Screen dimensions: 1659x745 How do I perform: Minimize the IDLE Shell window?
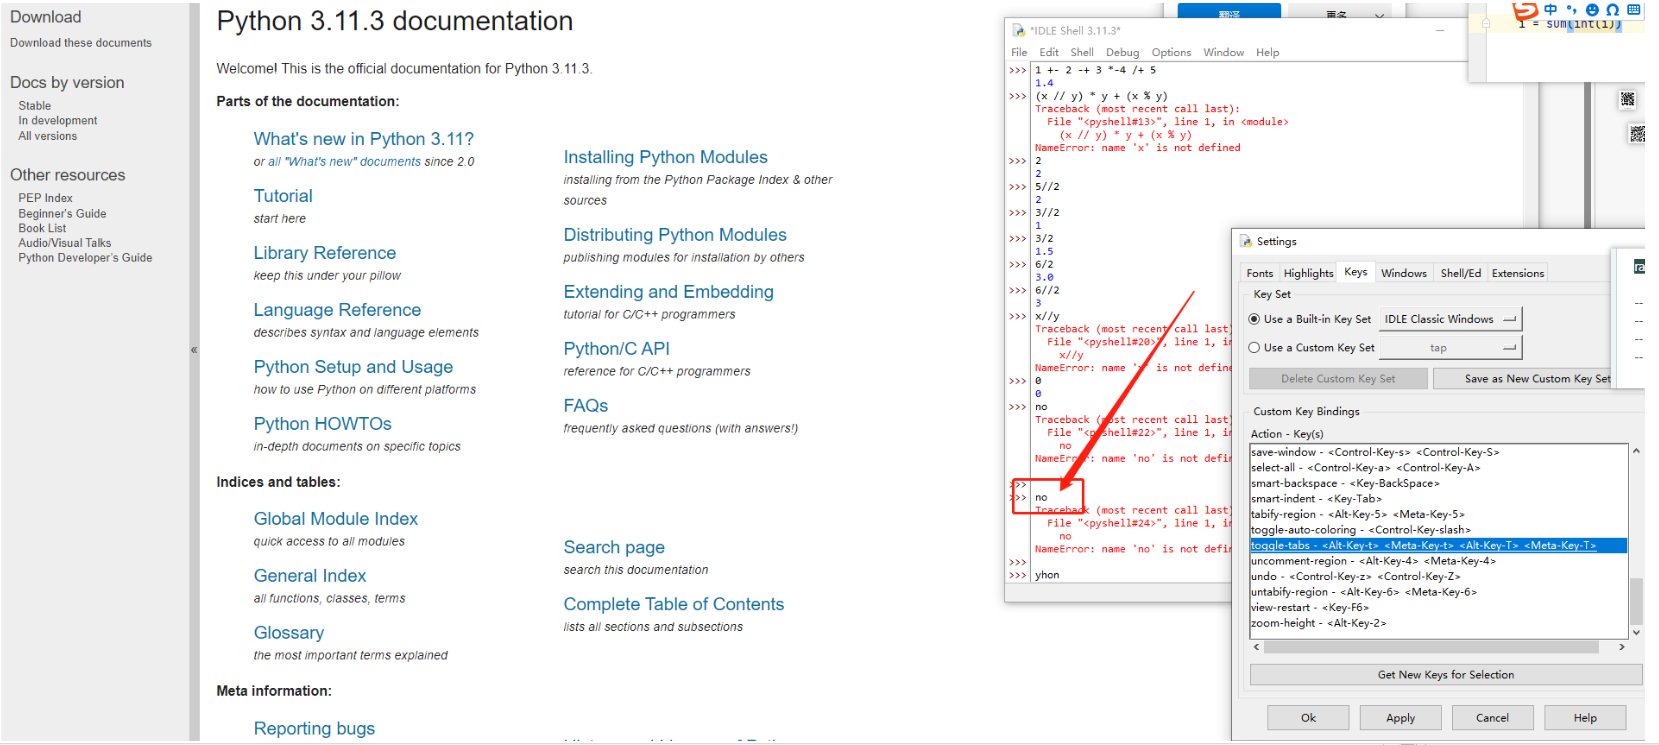[1440, 30]
